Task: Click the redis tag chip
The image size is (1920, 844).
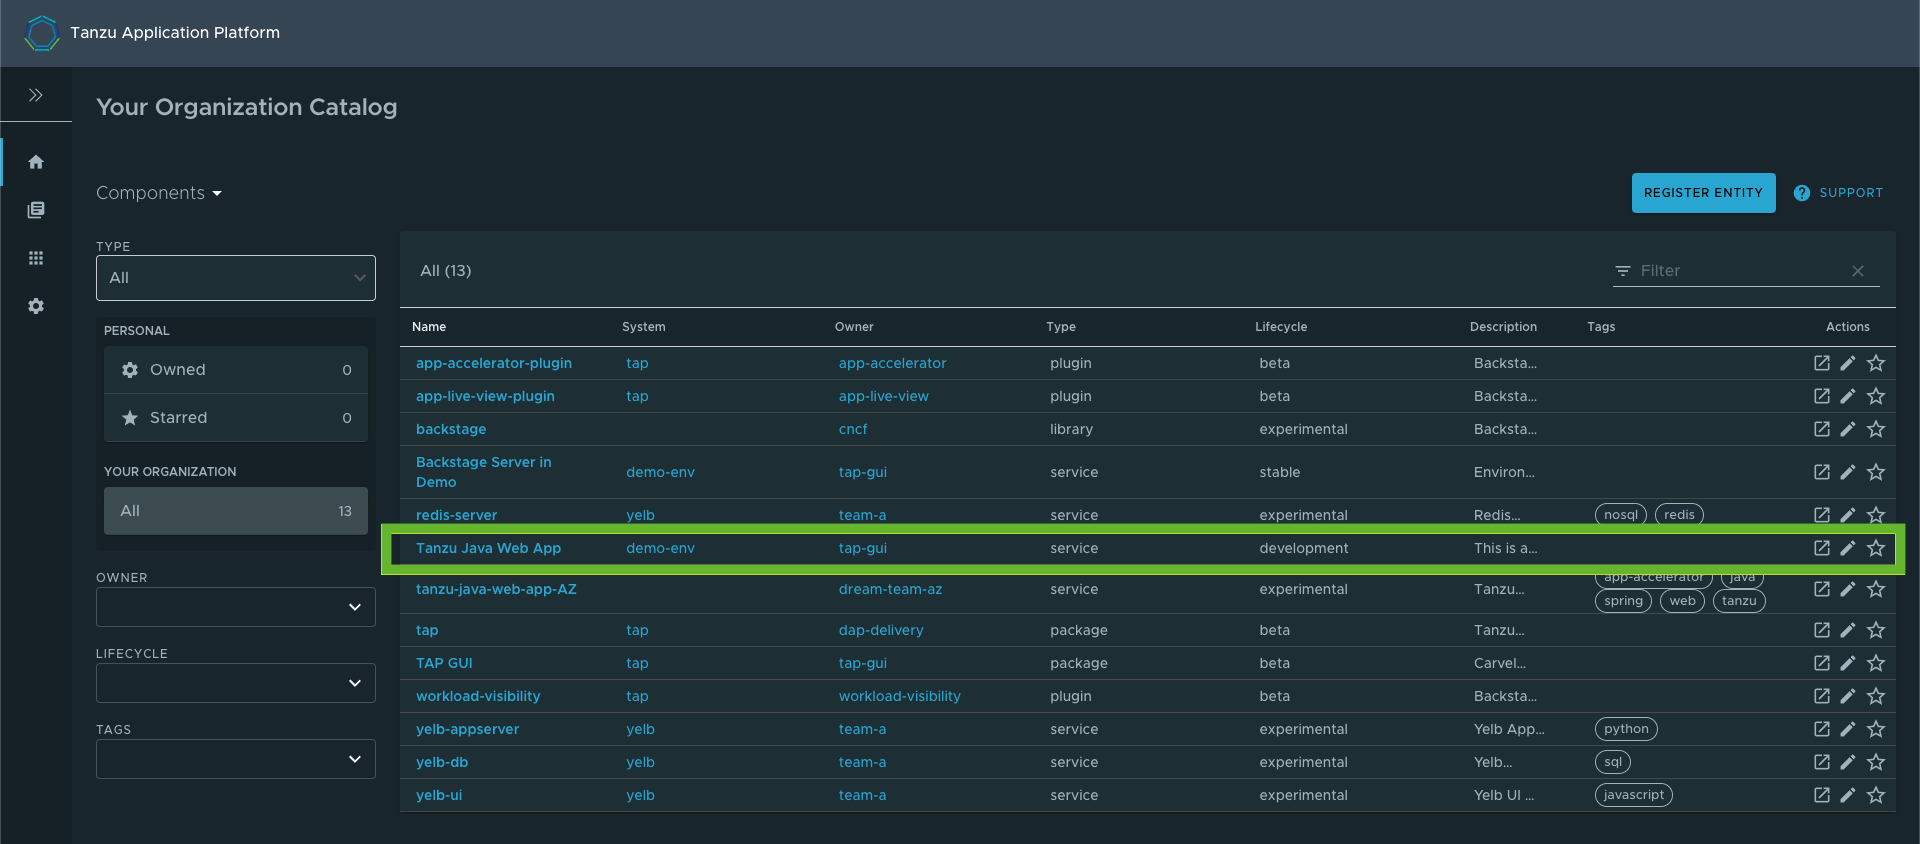Action: 1679,515
